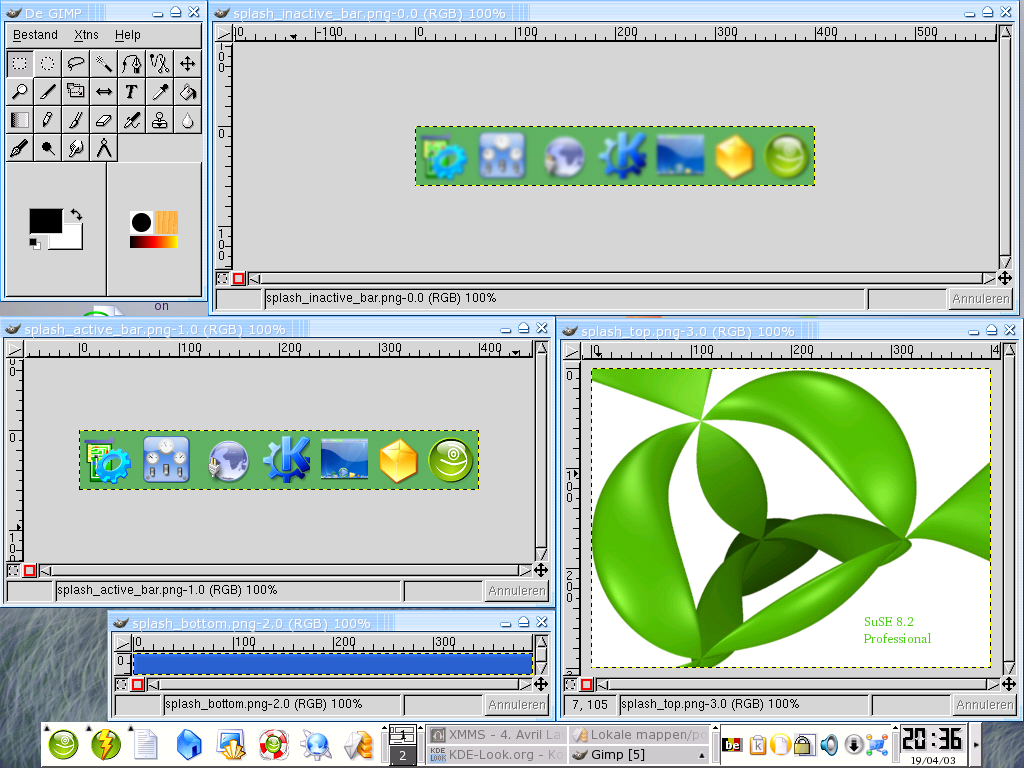Open the ruler-corner menu in splash_top window
The height and width of the screenshot is (768, 1024).
(x=572, y=351)
